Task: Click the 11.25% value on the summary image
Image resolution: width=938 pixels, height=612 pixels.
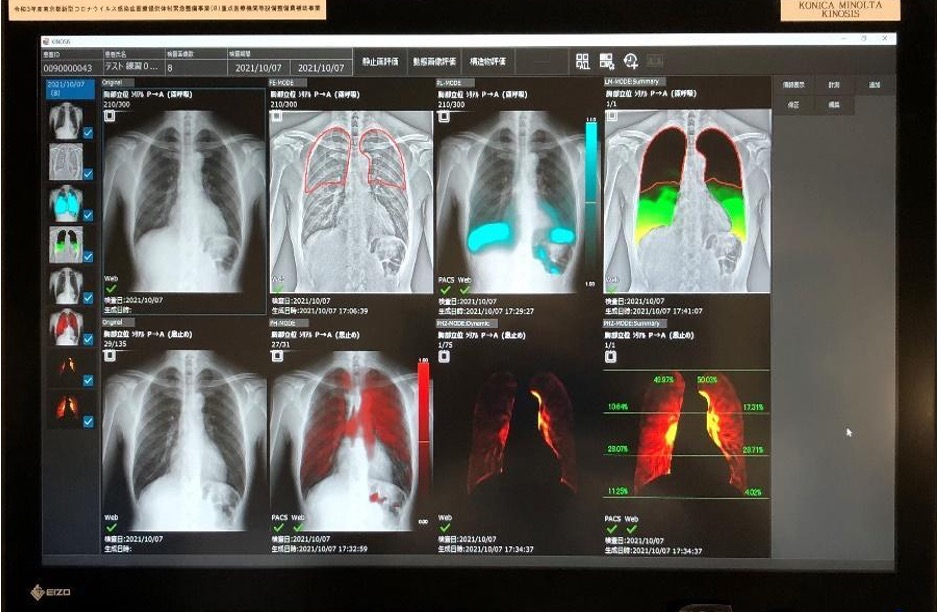Action: pos(618,491)
